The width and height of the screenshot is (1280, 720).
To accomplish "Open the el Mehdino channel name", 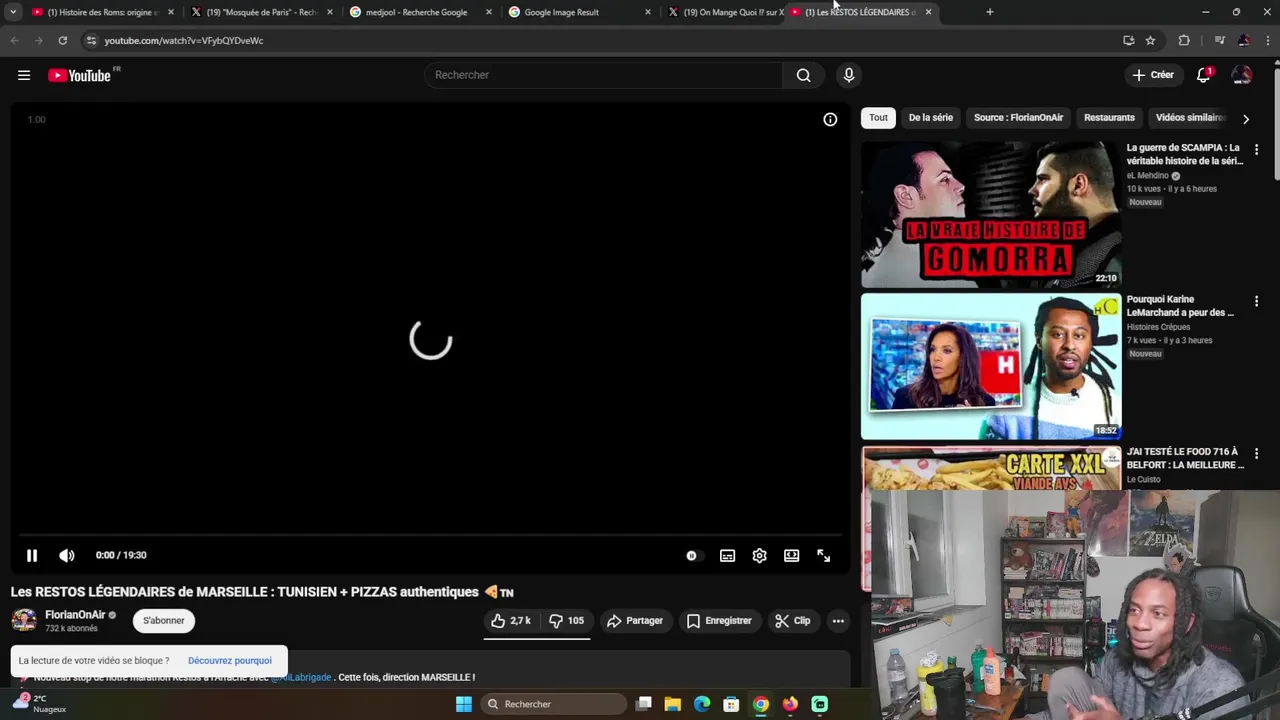I will [1148, 176].
